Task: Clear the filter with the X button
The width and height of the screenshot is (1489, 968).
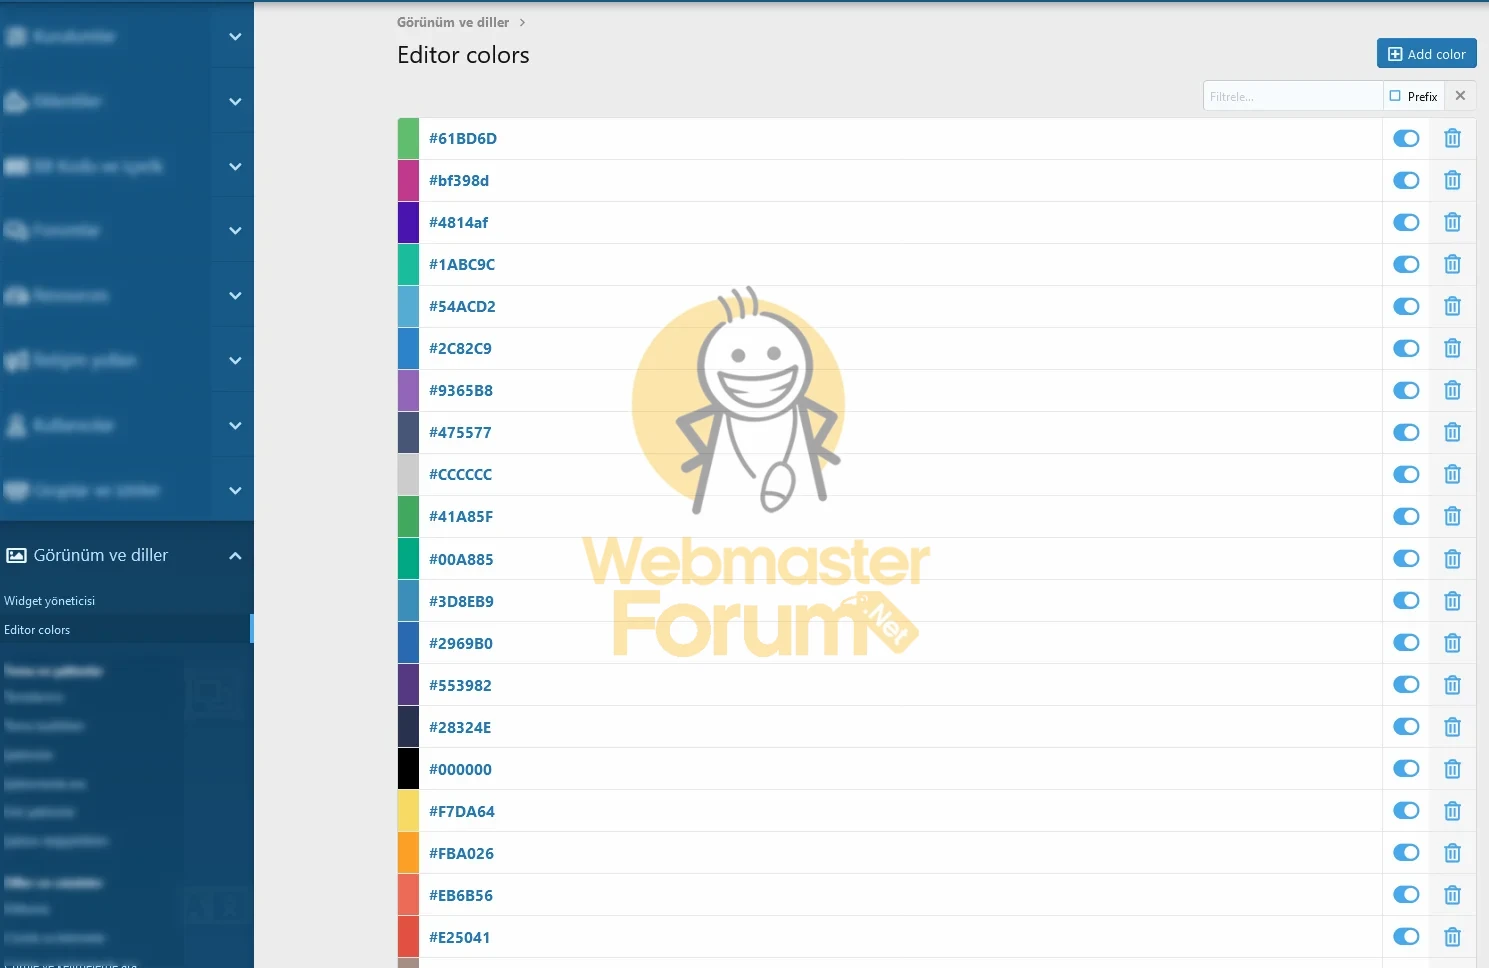Action: [1460, 96]
